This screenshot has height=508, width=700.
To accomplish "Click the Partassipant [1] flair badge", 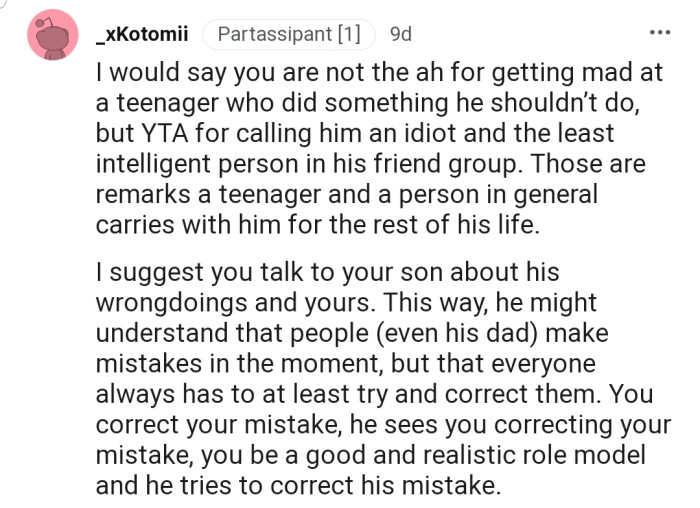I will (288, 35).
